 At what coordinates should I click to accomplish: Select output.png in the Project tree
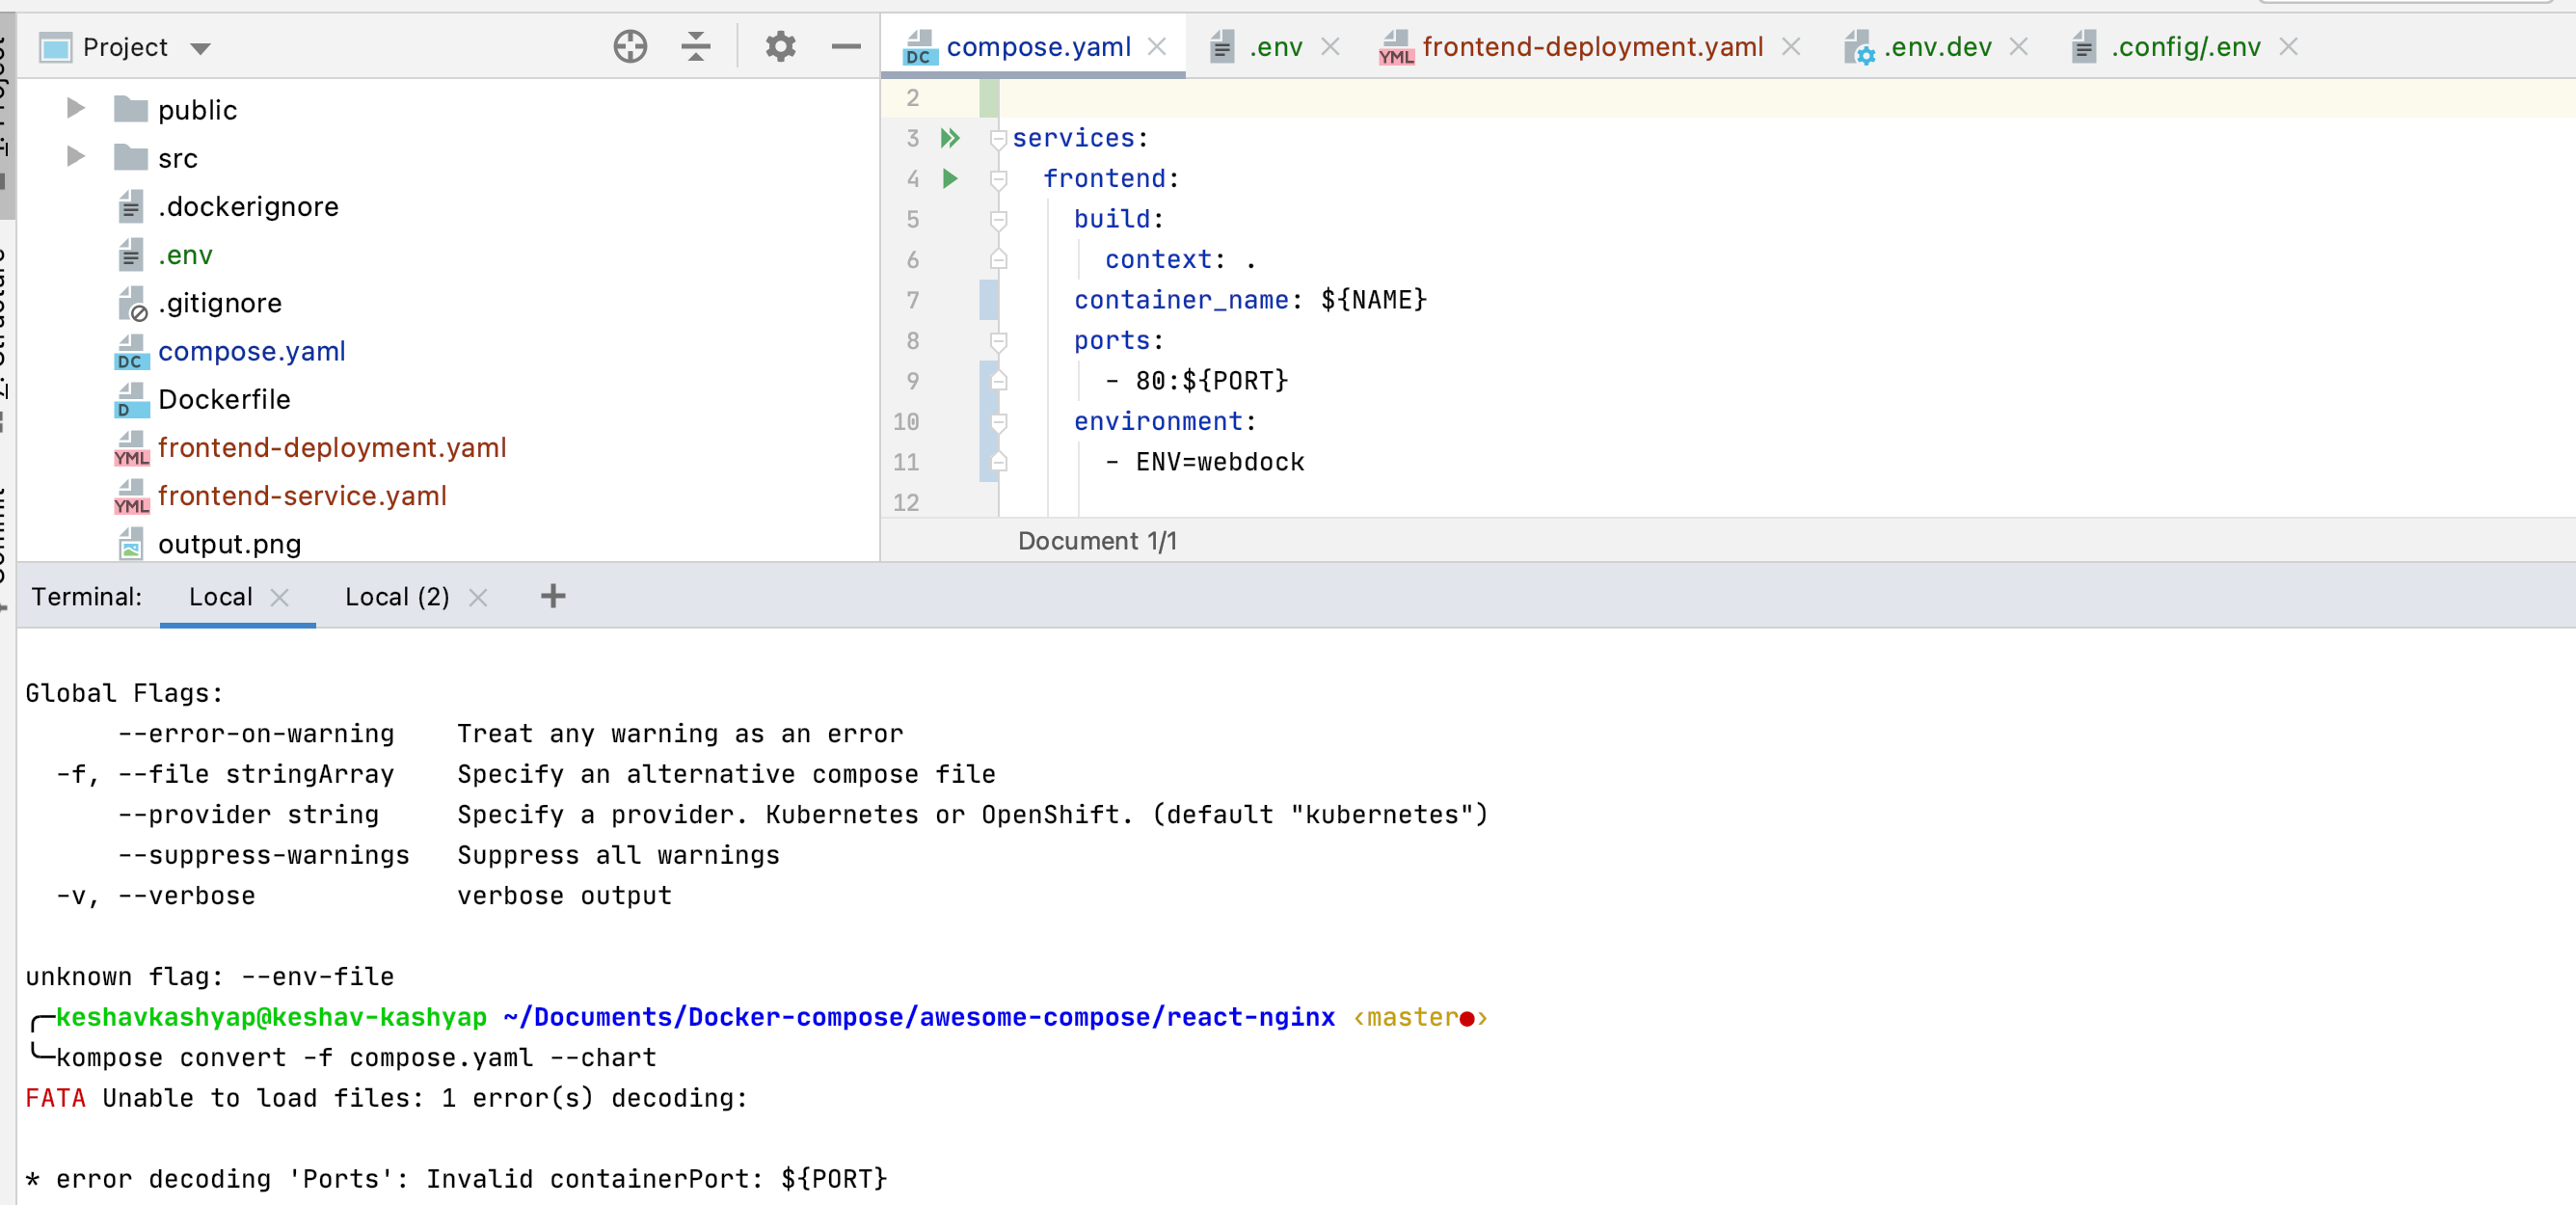coord(231,543)
